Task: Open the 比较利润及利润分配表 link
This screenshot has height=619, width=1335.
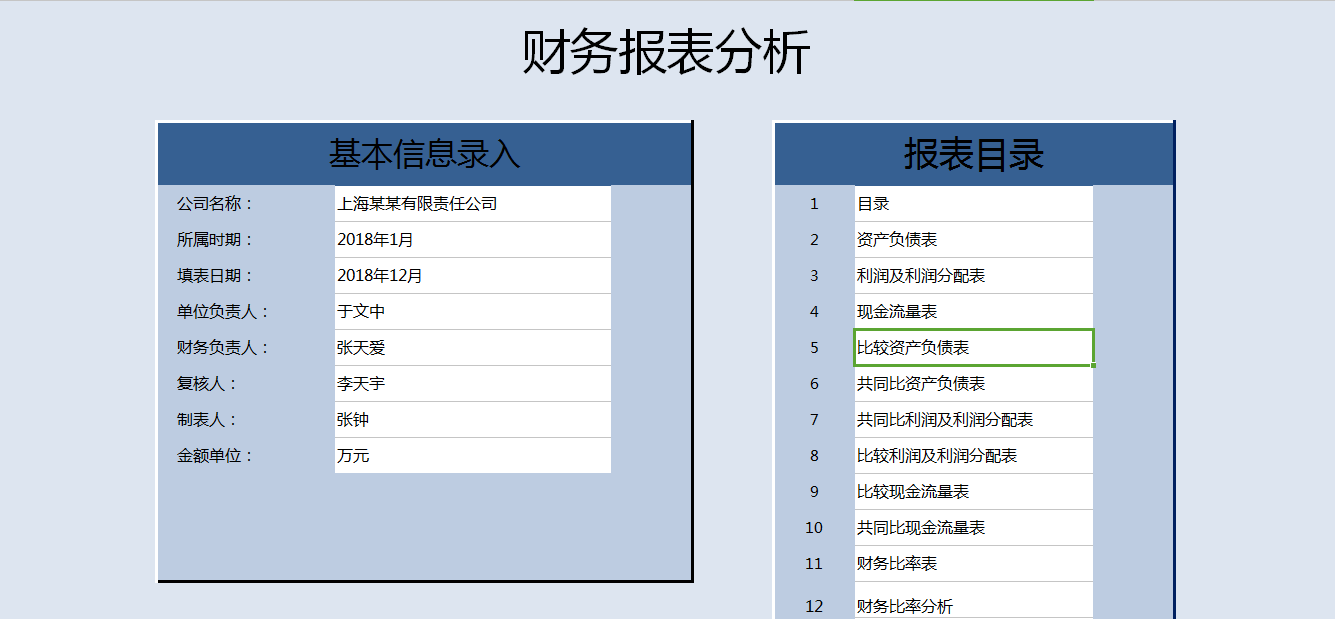Action: point(974,456)
